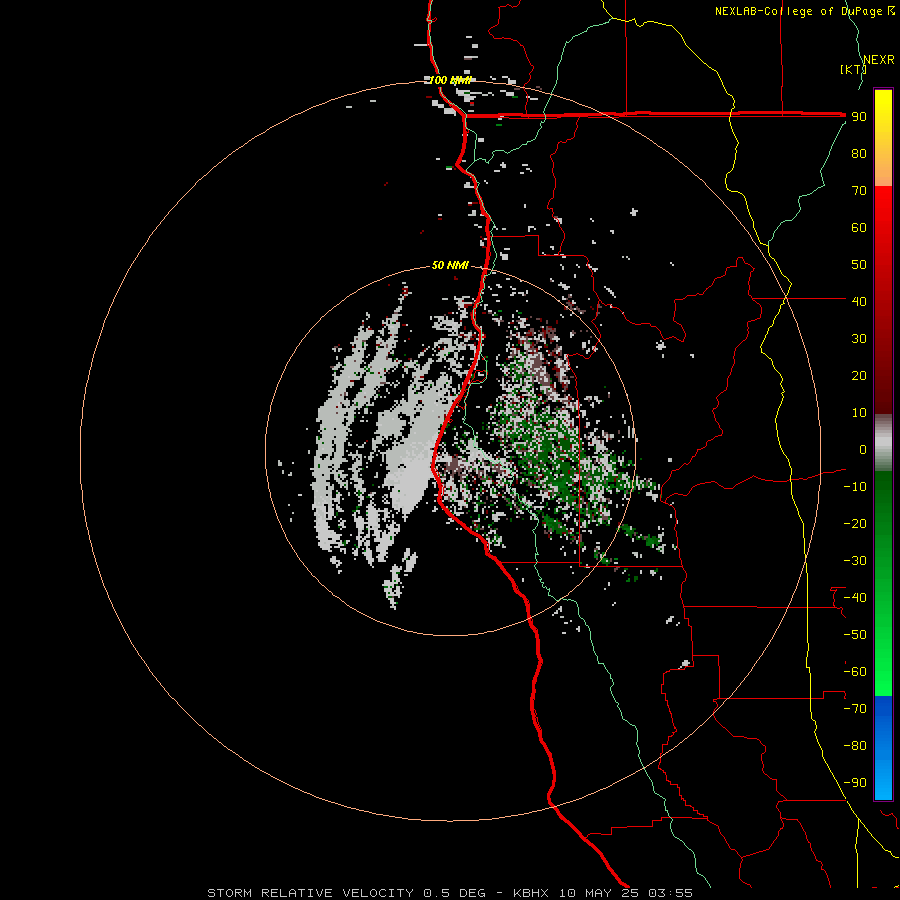Click the 0 value on velocity scale
Viewport: 900px width, 900px height.
(x=863, y=449)
